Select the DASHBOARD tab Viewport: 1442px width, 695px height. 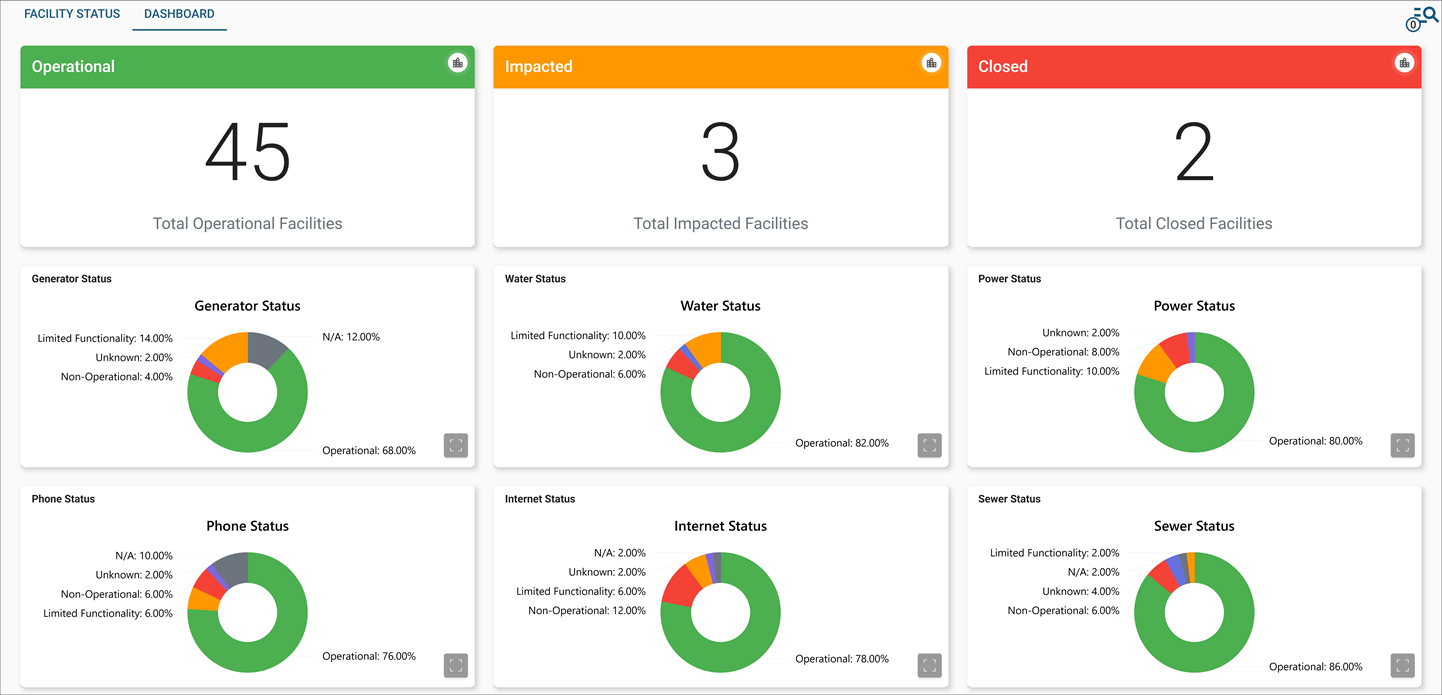coord(179,13)
